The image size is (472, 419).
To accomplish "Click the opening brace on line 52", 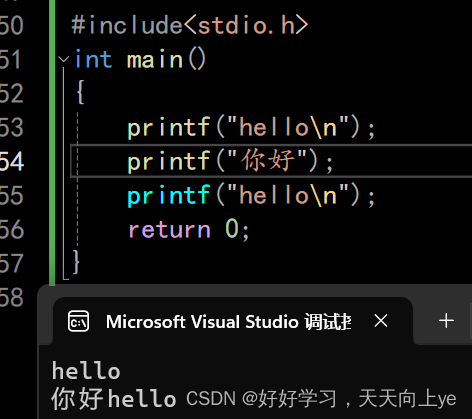I will click(80, 93).
